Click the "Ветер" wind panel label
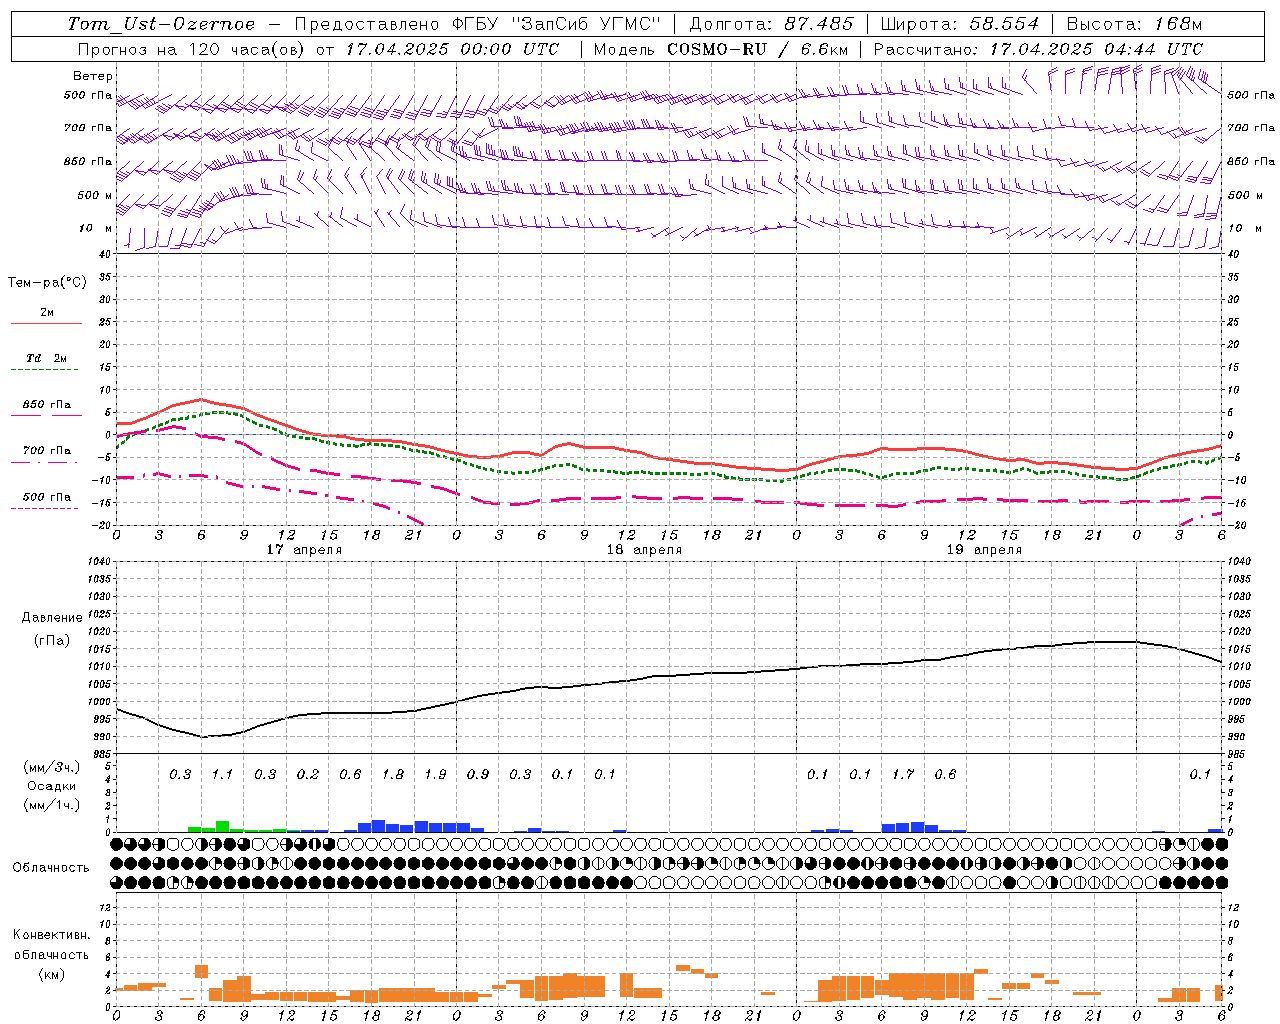This screenshot has height=1024, width=1280. tap(93, 76)
